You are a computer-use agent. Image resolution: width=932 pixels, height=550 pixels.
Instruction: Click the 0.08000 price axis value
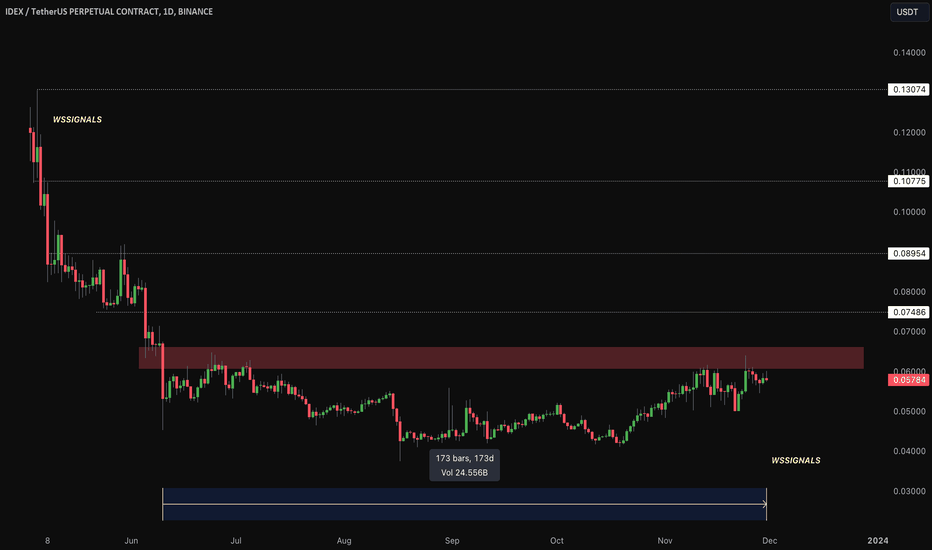pyautogui.click(x=909, y=292)
